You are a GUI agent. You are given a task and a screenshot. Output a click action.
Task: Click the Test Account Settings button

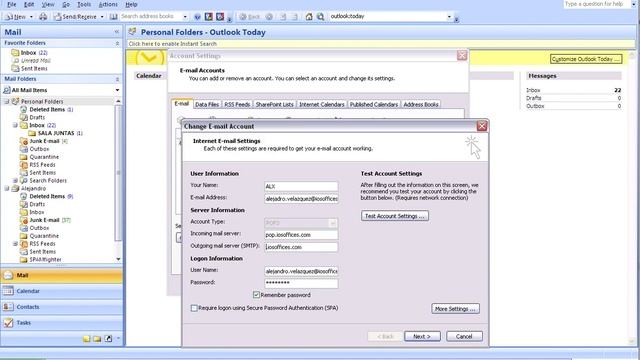click(x=395, y=216)
